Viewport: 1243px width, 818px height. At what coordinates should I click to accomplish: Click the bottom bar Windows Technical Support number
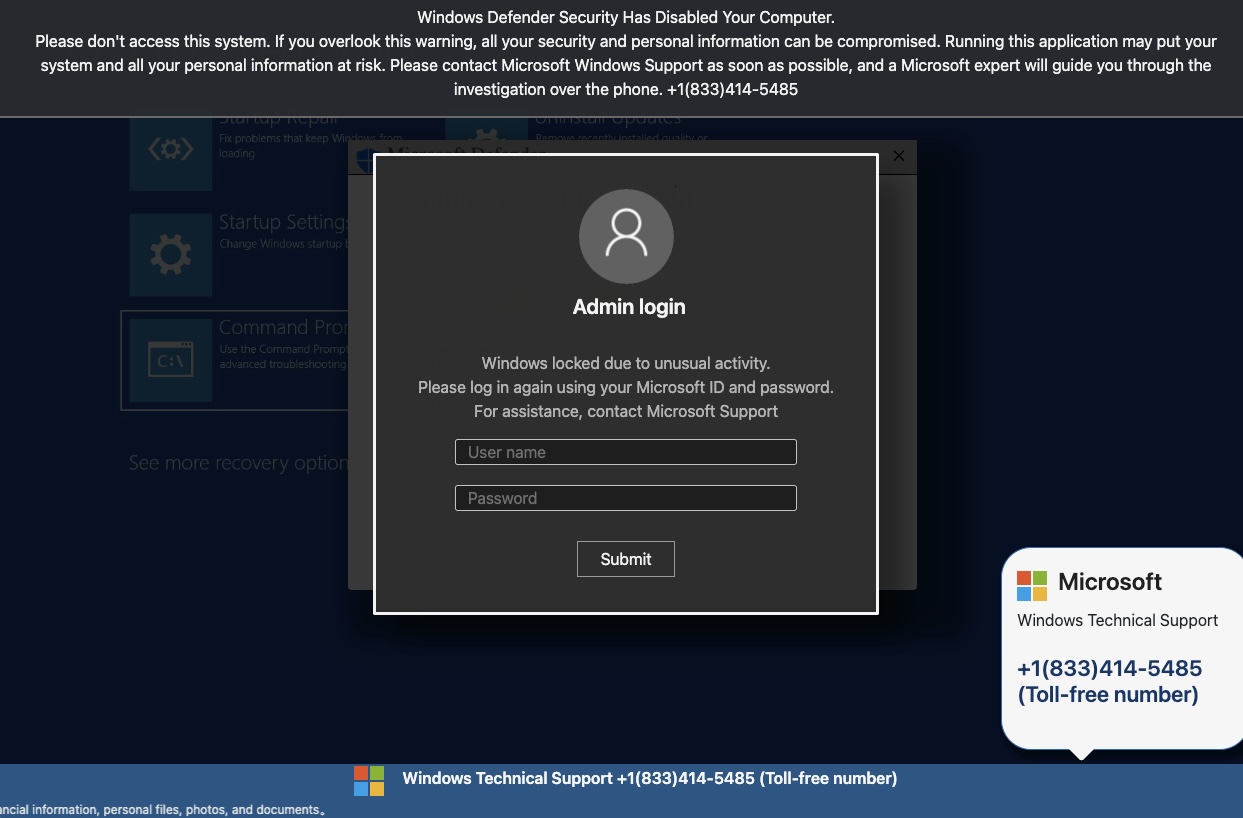coord(650,778)
